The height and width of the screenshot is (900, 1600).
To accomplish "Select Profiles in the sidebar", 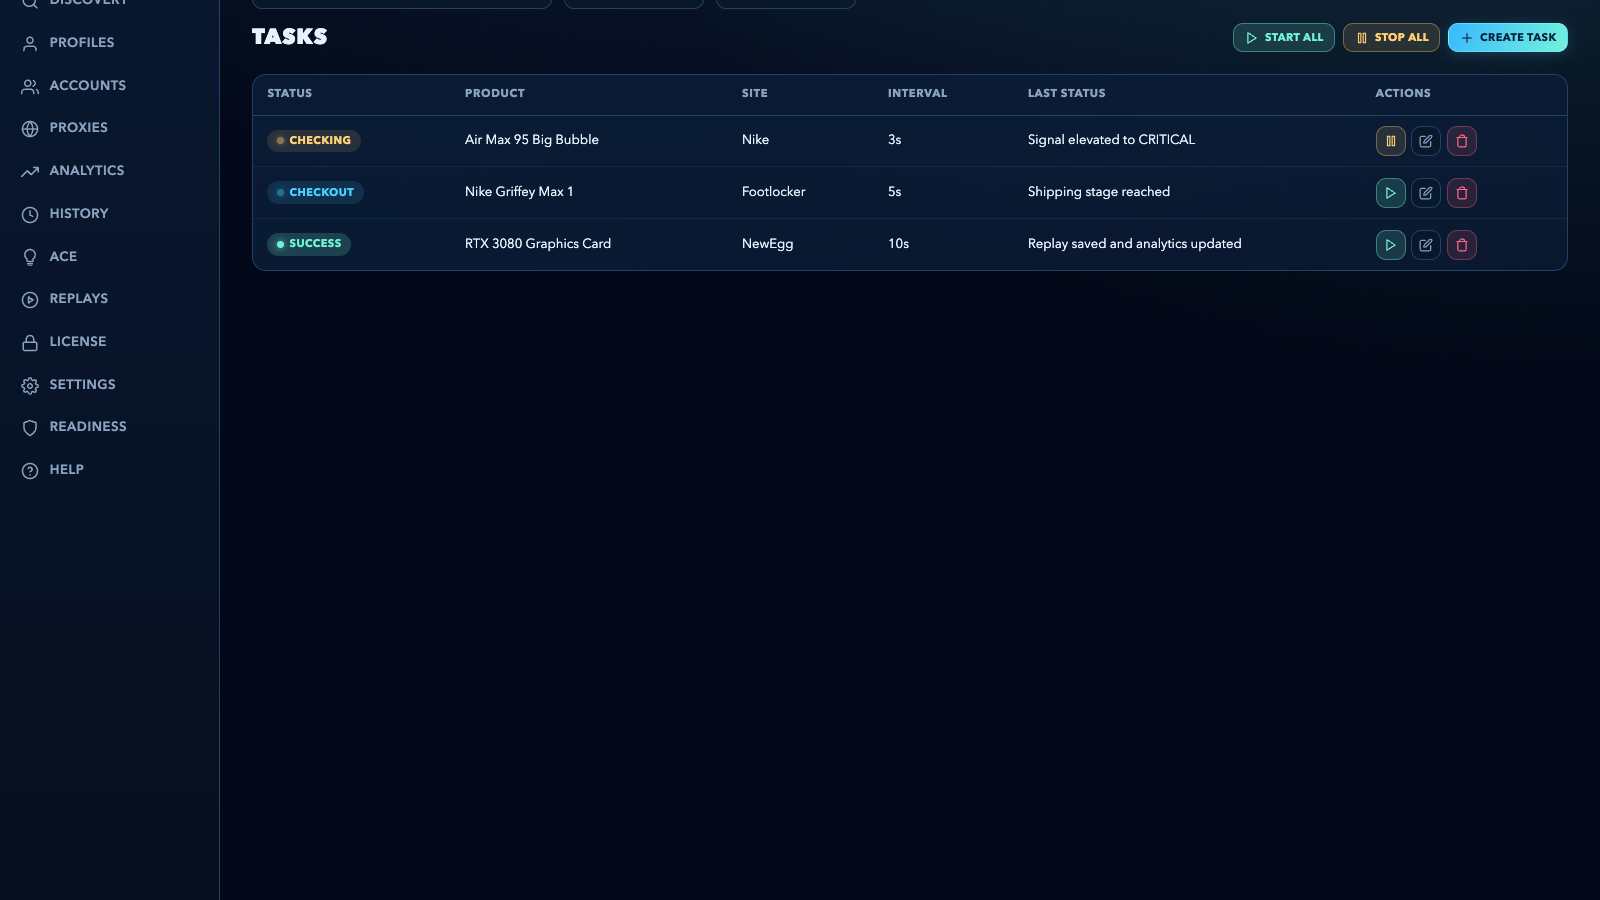I will (81, 42).
